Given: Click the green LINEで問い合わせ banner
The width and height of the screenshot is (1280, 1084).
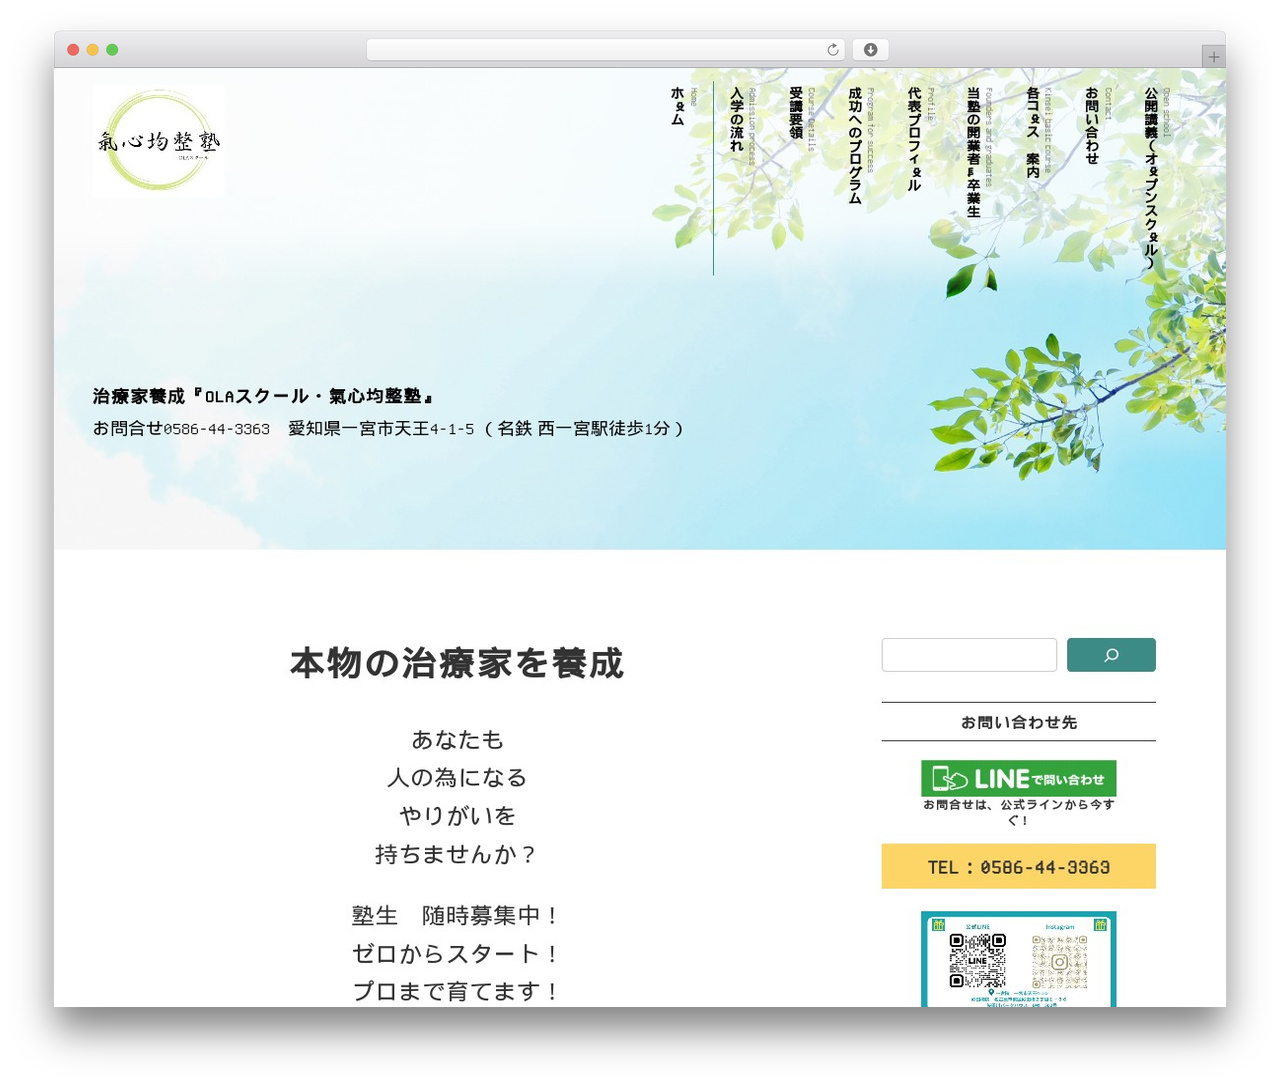Looking at the screenshot, I should tap(1018, 778).
